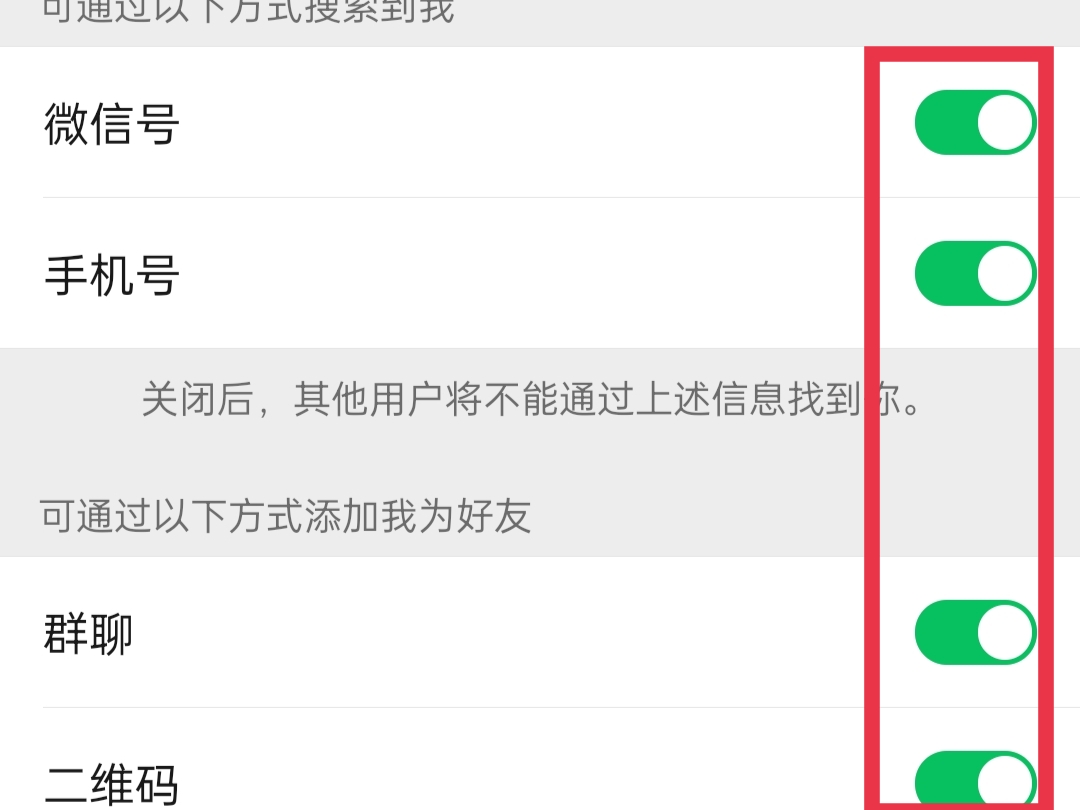The width and height of the screenshot is (1080, 810).
Task: Click the green track of the 群聊 switch
Action: coord(945,632)
